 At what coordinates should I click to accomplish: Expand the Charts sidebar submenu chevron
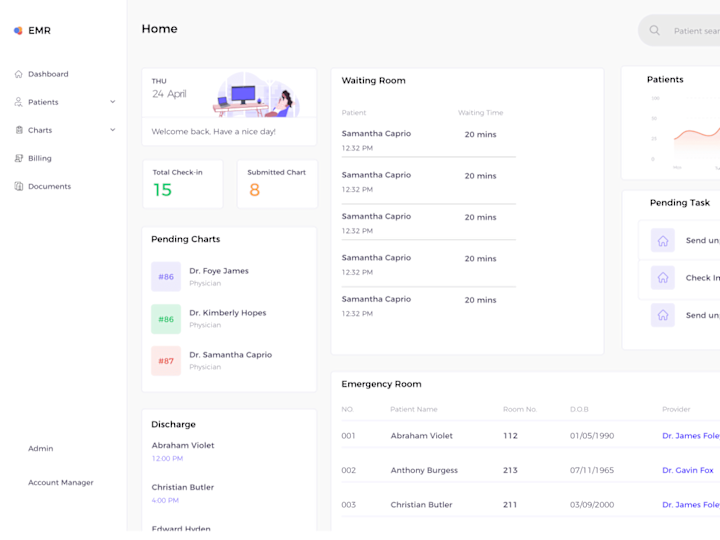(112, 130)
